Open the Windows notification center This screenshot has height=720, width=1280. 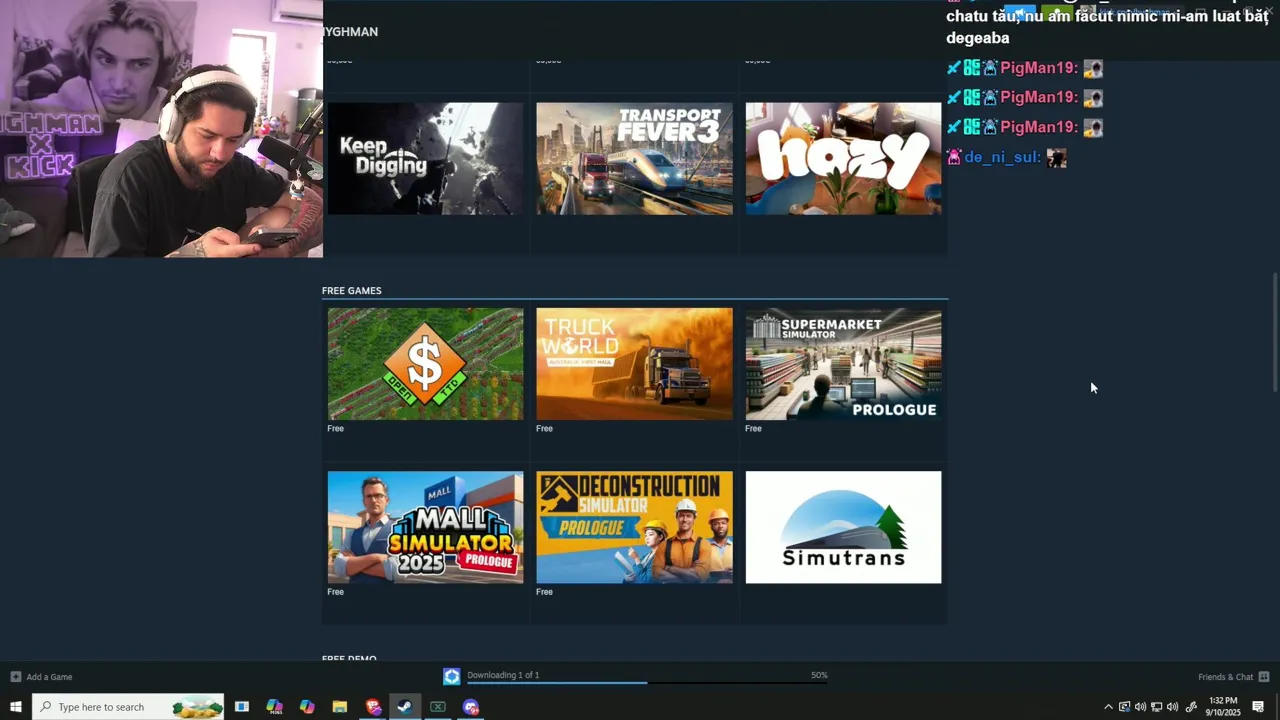[x=1258, y=707]
